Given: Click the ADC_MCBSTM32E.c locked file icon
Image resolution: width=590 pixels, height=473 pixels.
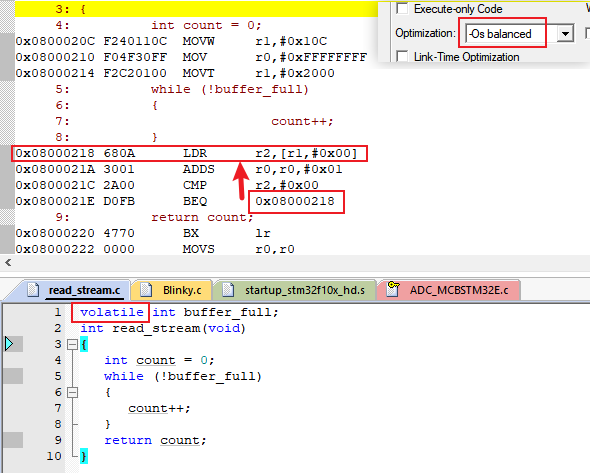Looking at the screenshot, I should point(393,289).
